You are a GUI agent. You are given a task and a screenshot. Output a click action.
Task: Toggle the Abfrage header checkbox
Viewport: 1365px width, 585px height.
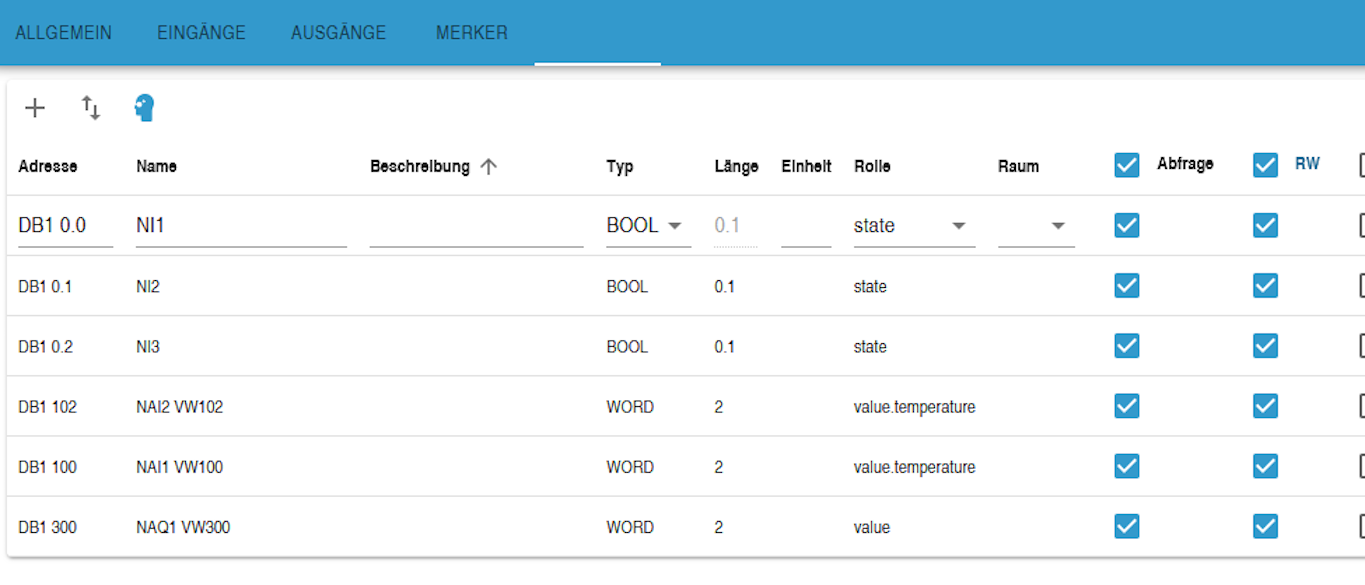(1127, 165)
